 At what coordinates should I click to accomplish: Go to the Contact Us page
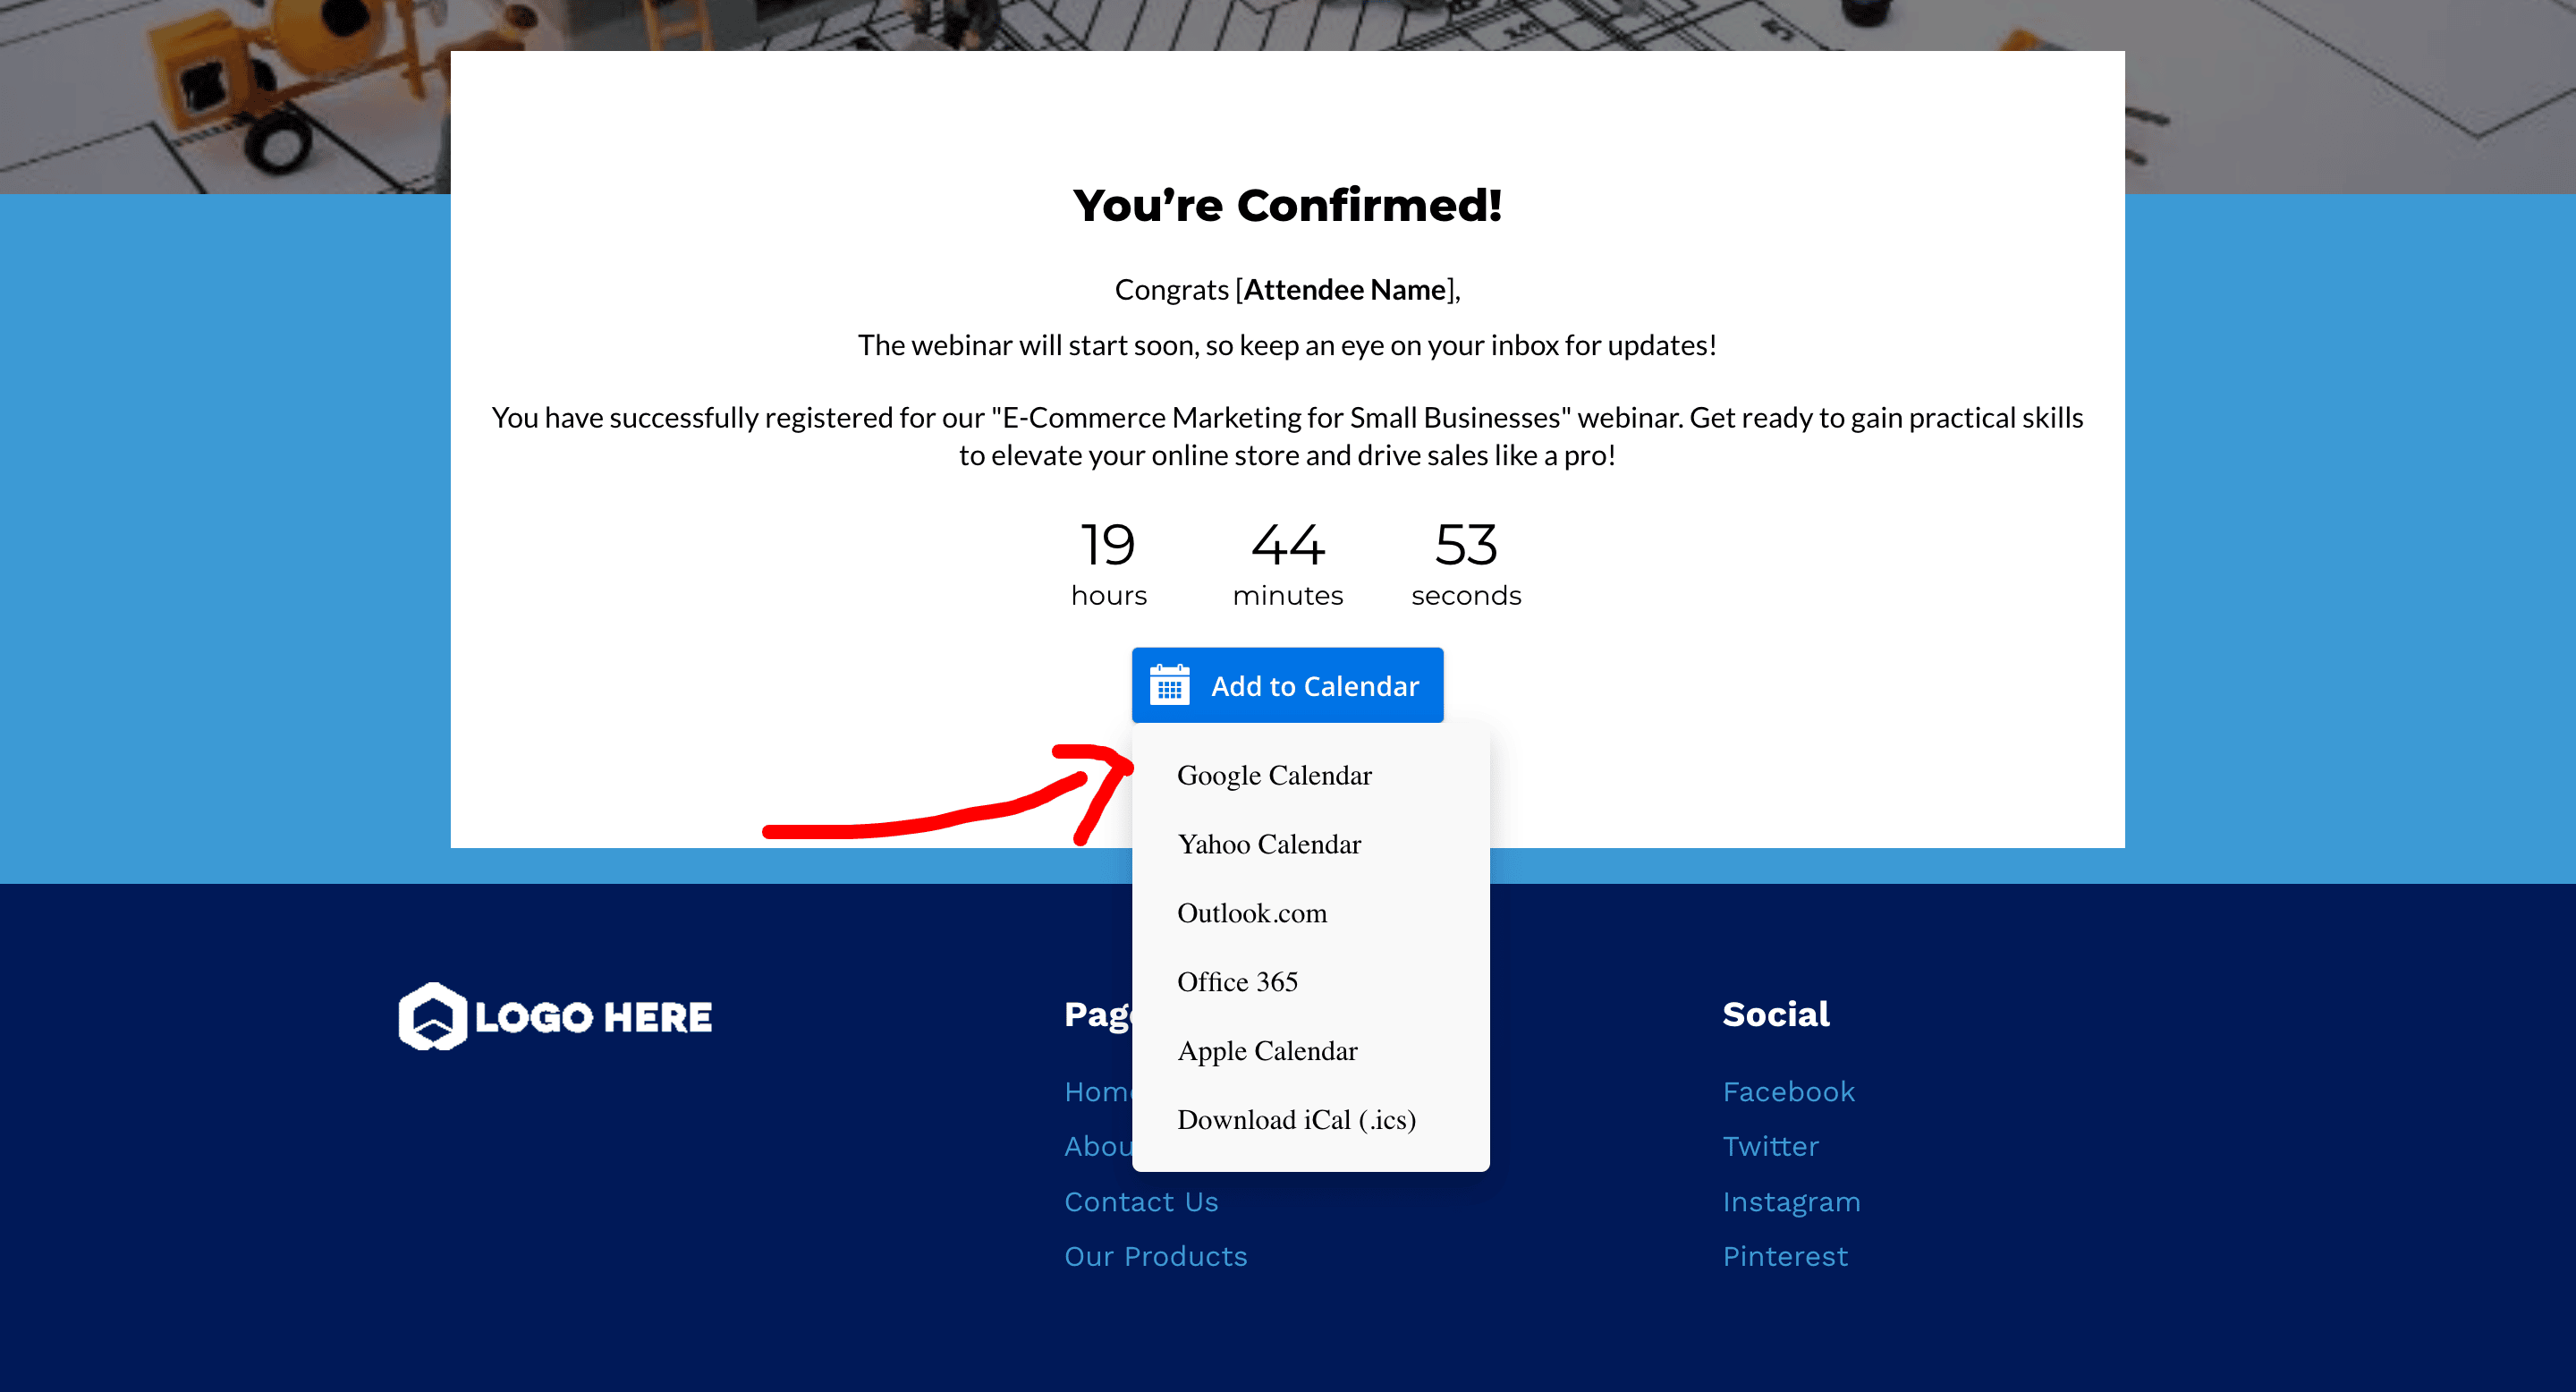[x=1141, y=1202]
